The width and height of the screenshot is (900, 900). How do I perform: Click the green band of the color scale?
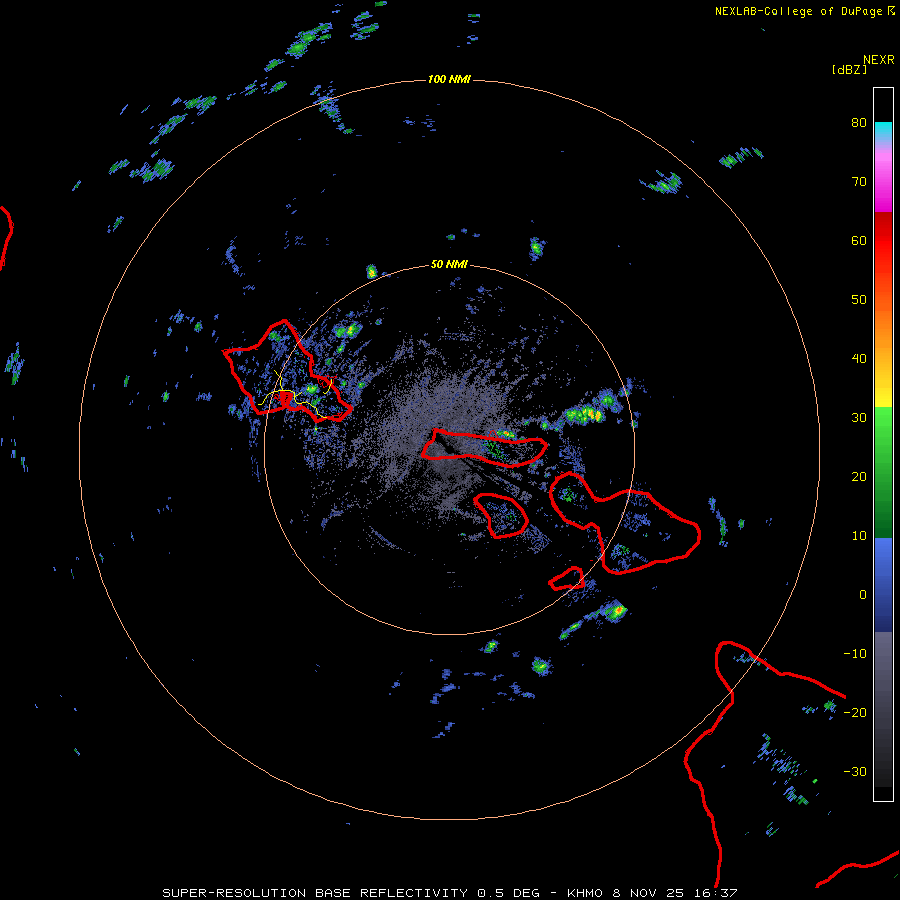[x=883, y=472]
